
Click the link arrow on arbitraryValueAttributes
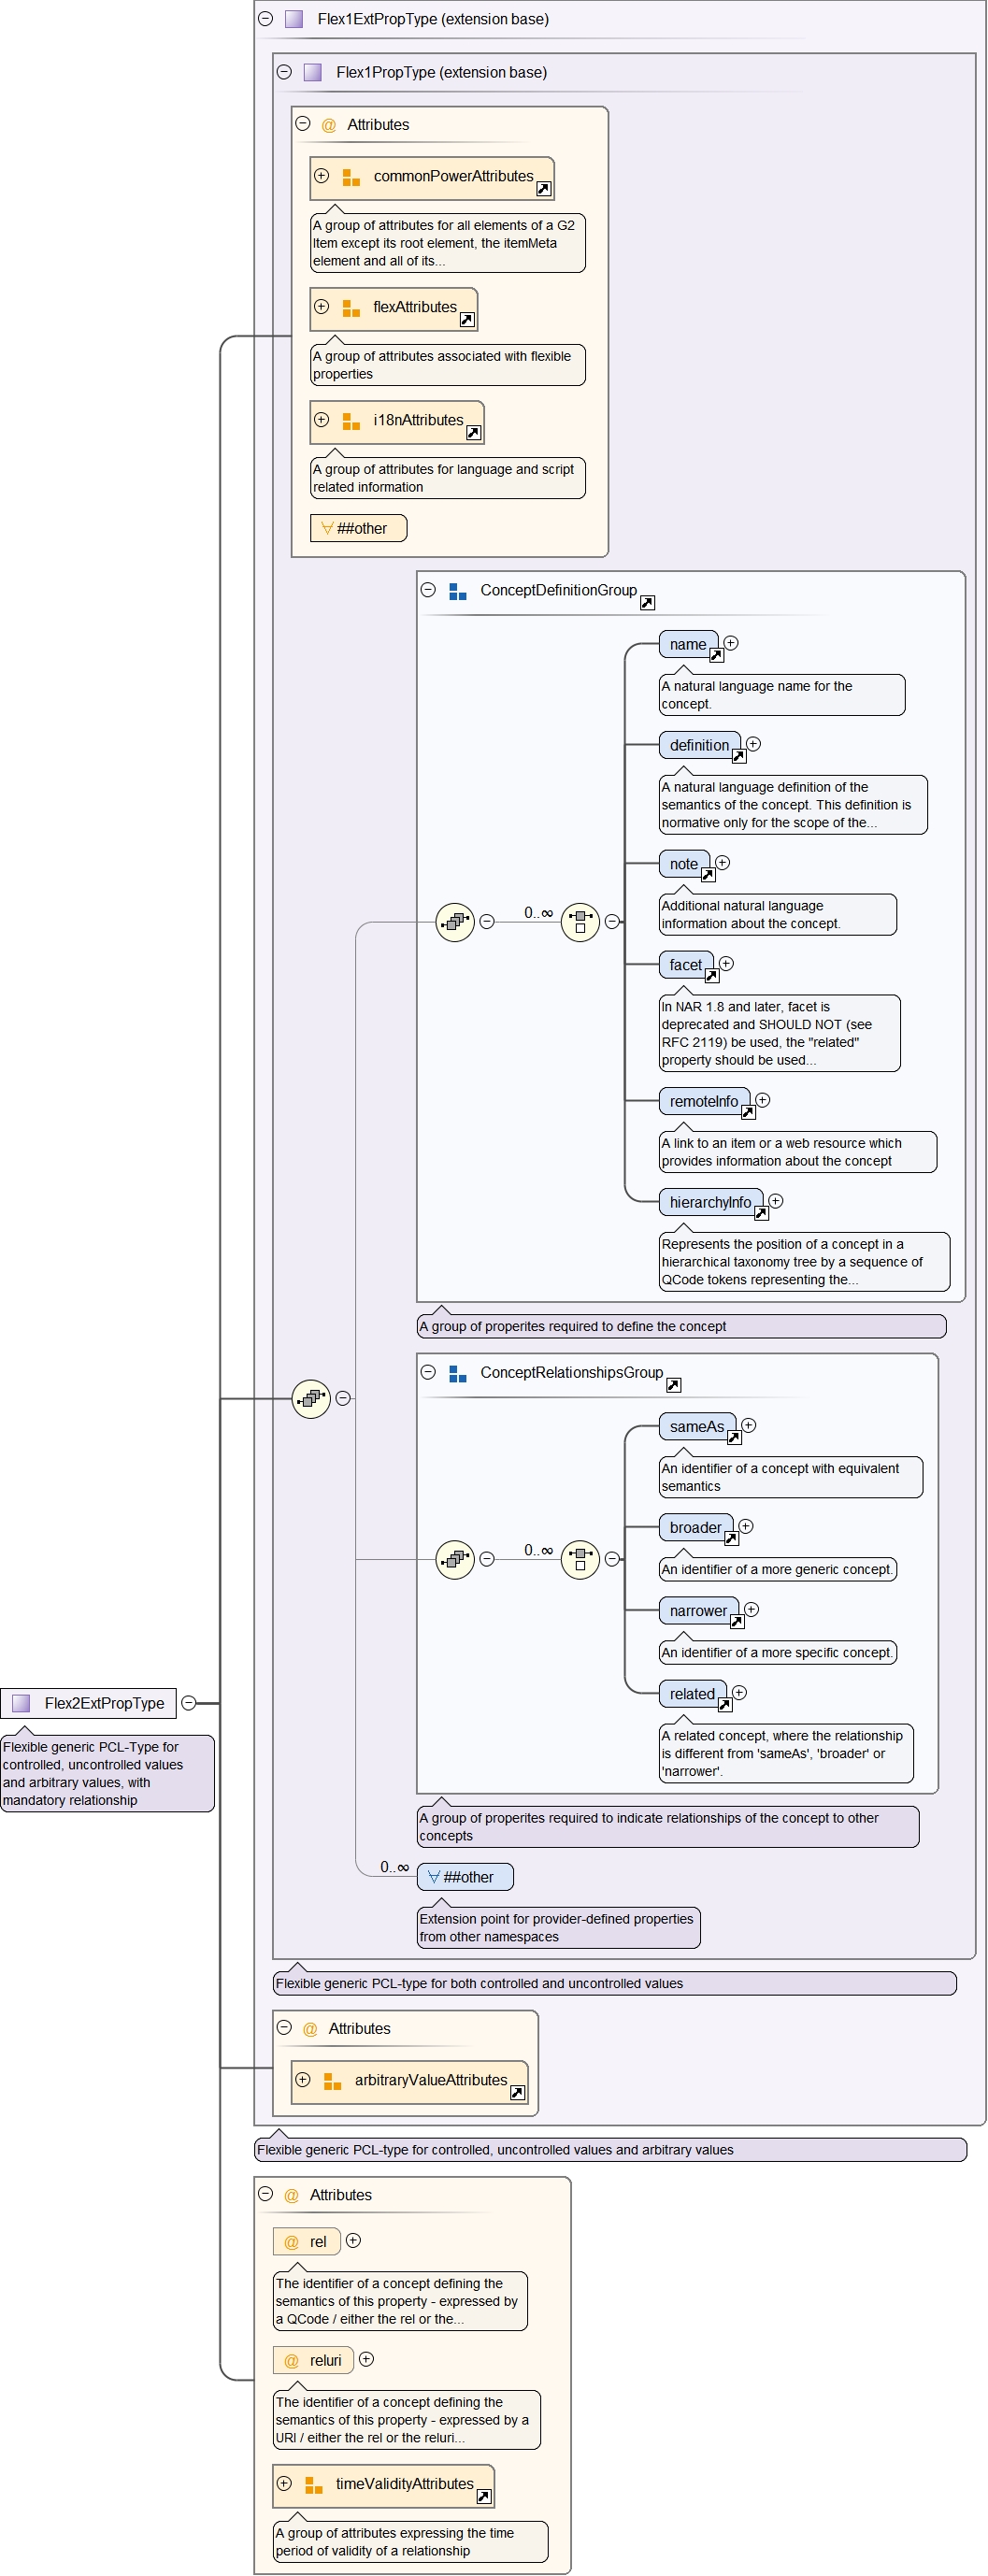coord(517,2093)
